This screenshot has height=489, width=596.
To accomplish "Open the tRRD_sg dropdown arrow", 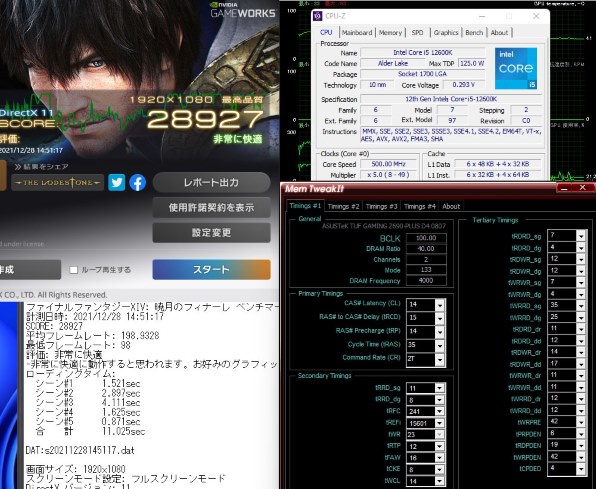I will [x=439, y=388].
